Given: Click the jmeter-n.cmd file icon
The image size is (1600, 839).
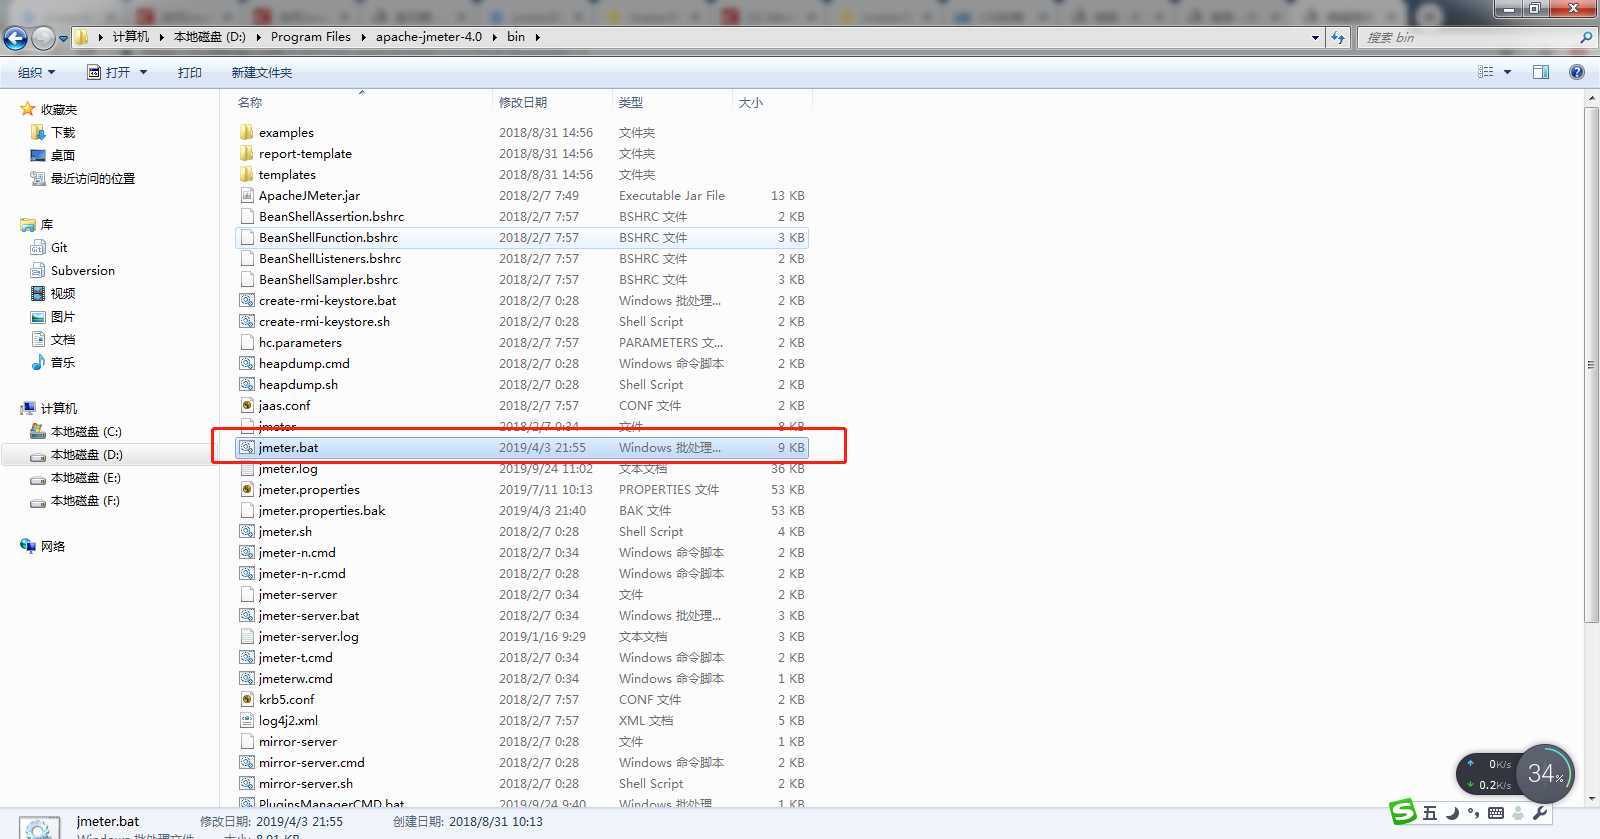Looking at the screenshot, I should (x=247, y=552).
